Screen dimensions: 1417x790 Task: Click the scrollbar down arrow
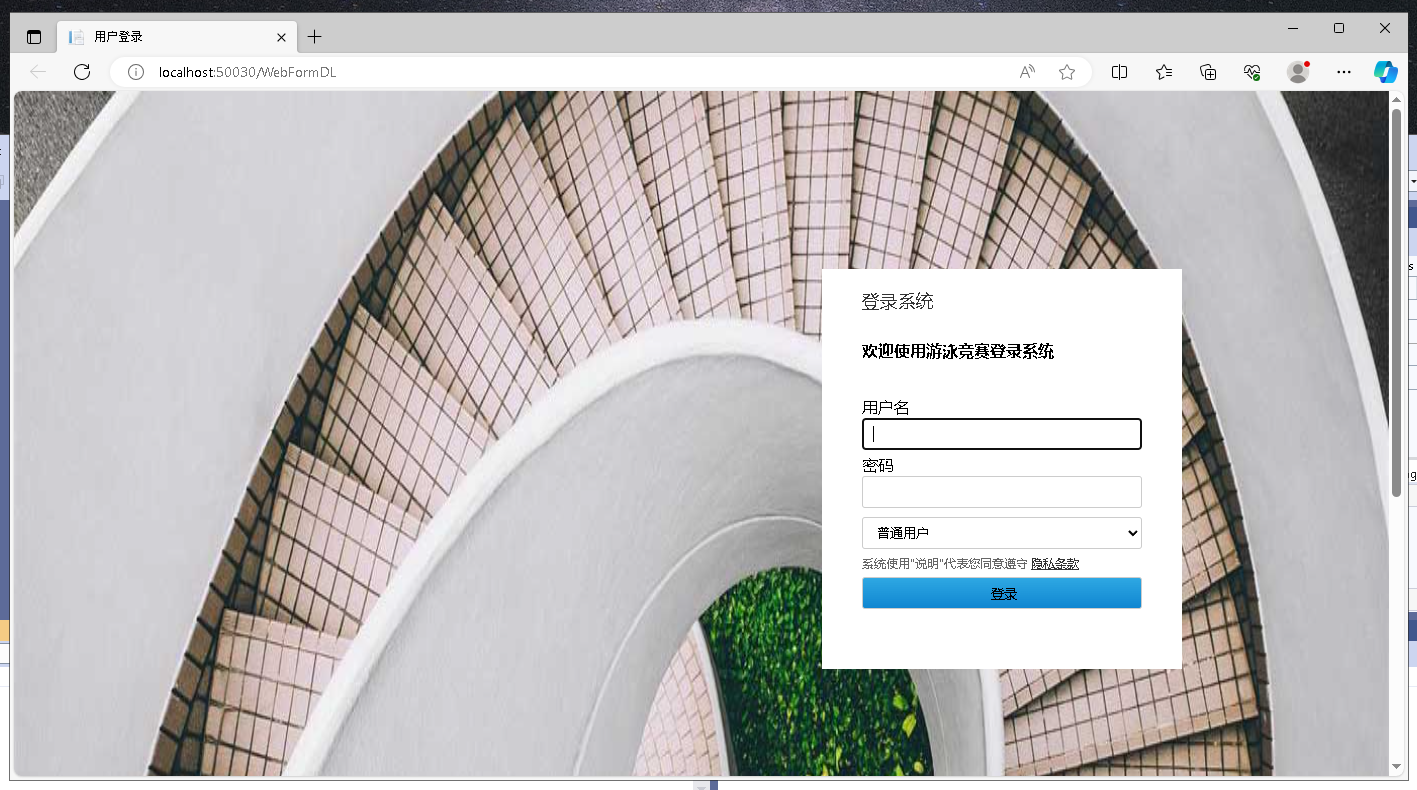pos(1396,767)
